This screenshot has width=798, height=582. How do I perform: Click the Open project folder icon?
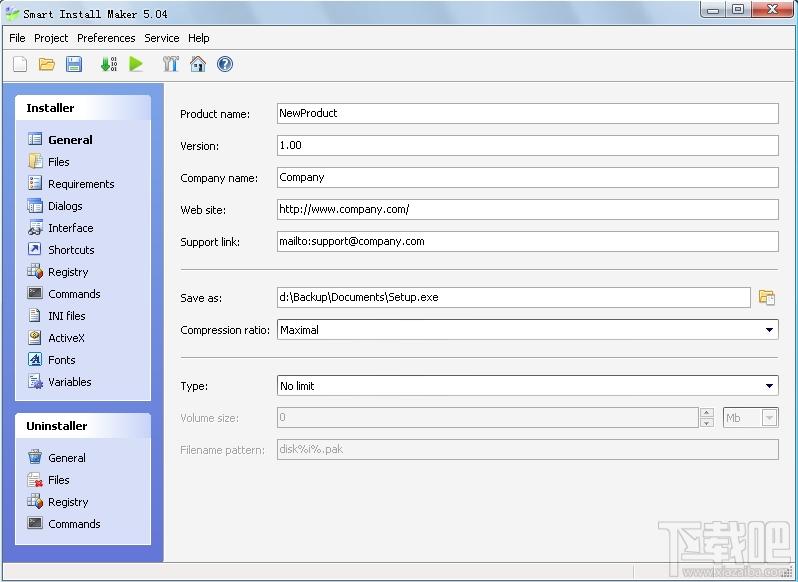click(47, 64)
